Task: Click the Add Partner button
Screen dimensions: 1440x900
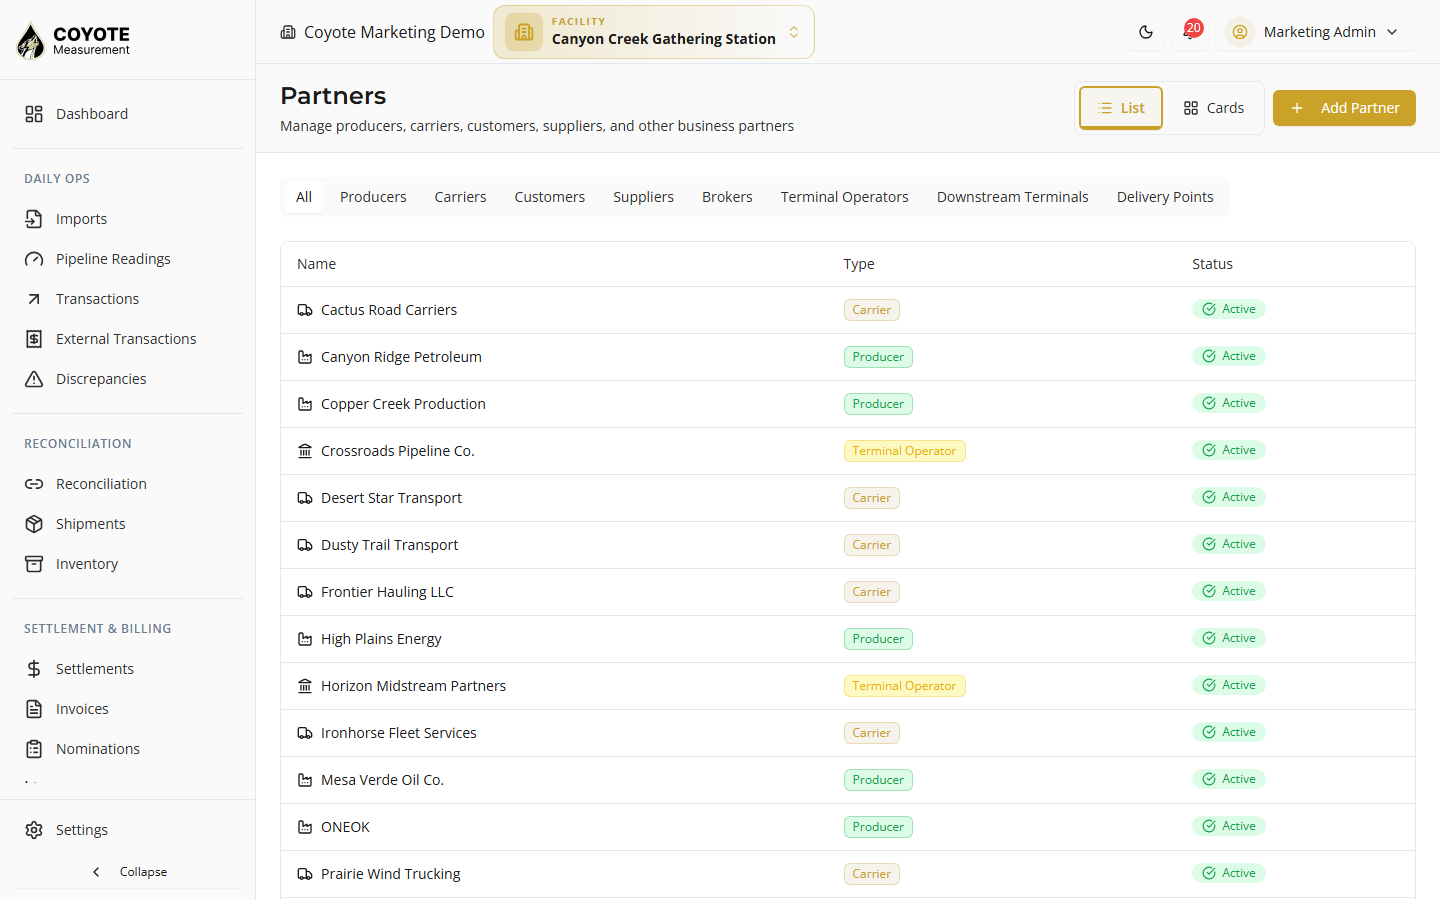Action: click(1344, 108)
